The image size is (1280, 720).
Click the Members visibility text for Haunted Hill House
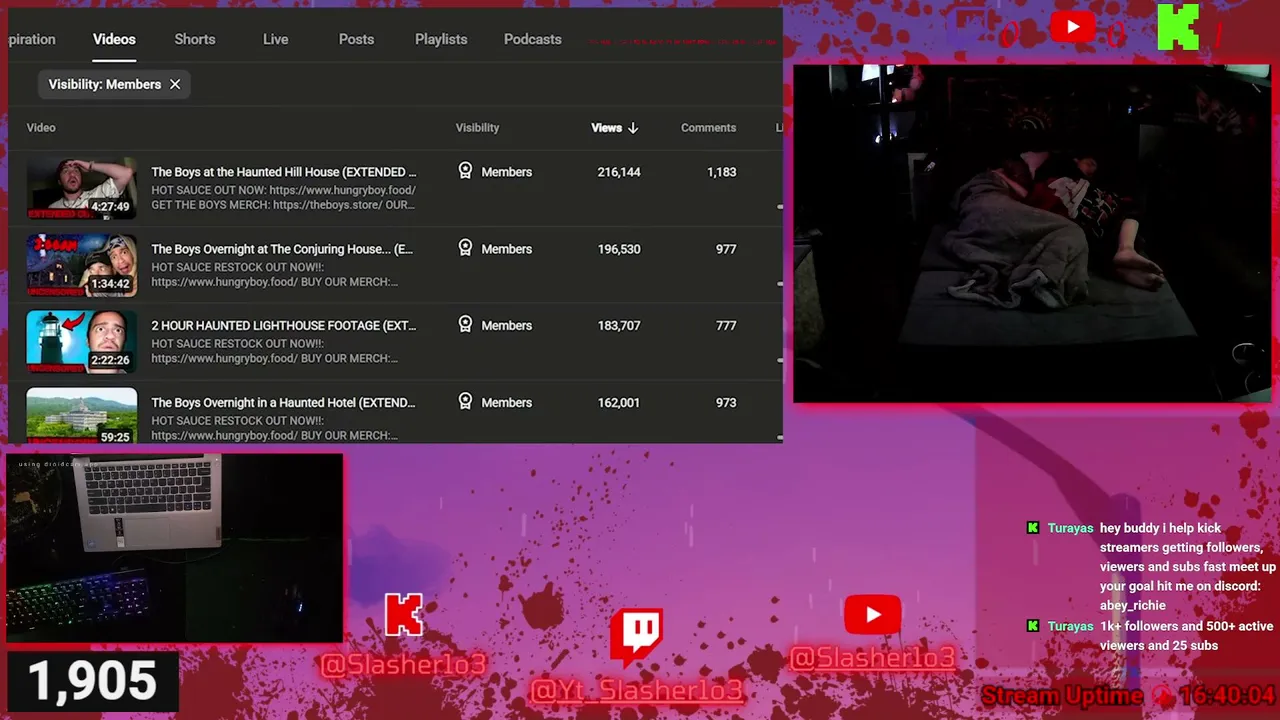click(x=507, y=172)
